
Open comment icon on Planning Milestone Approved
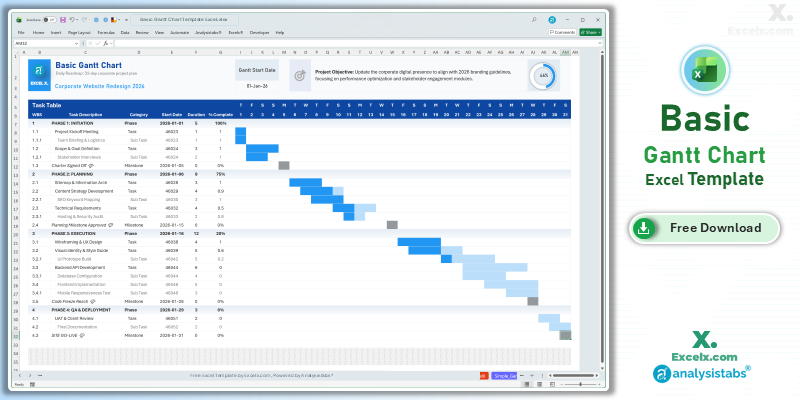[x=110, y=225]
